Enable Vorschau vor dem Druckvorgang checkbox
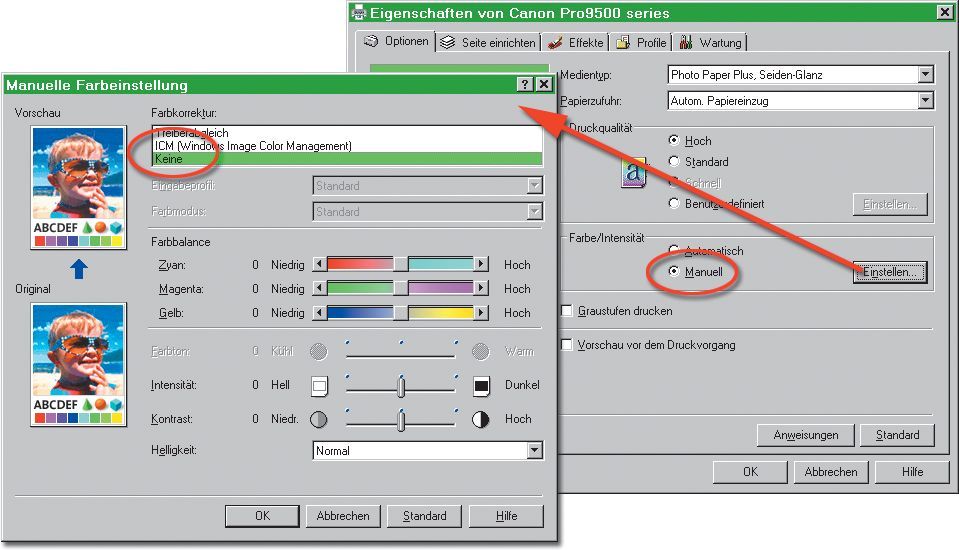 [x=567, y=345]
